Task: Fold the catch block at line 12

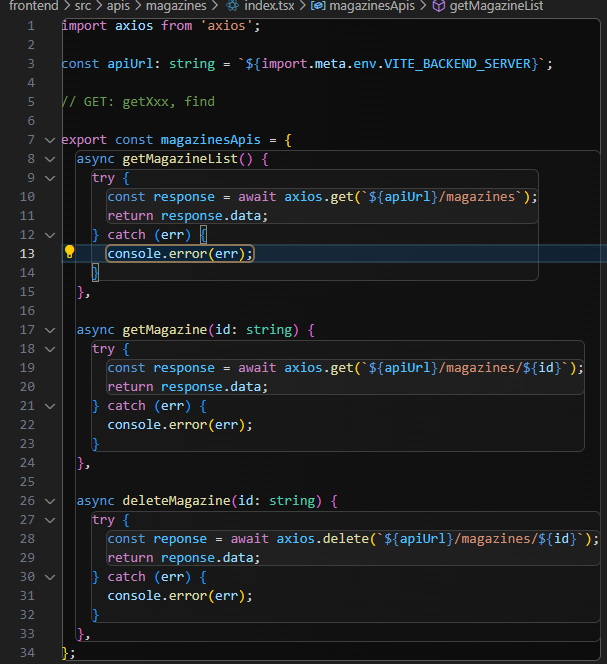Action: click(x=50, y=235)
